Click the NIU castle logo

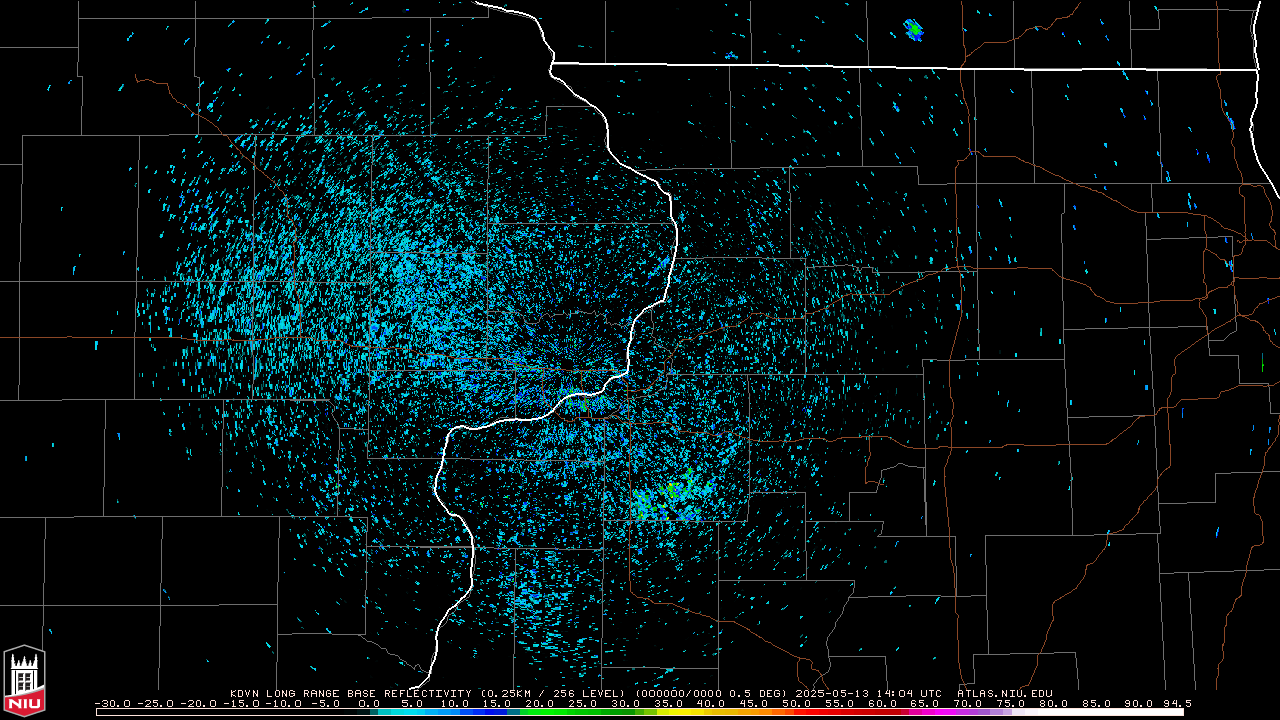point(24,680)
